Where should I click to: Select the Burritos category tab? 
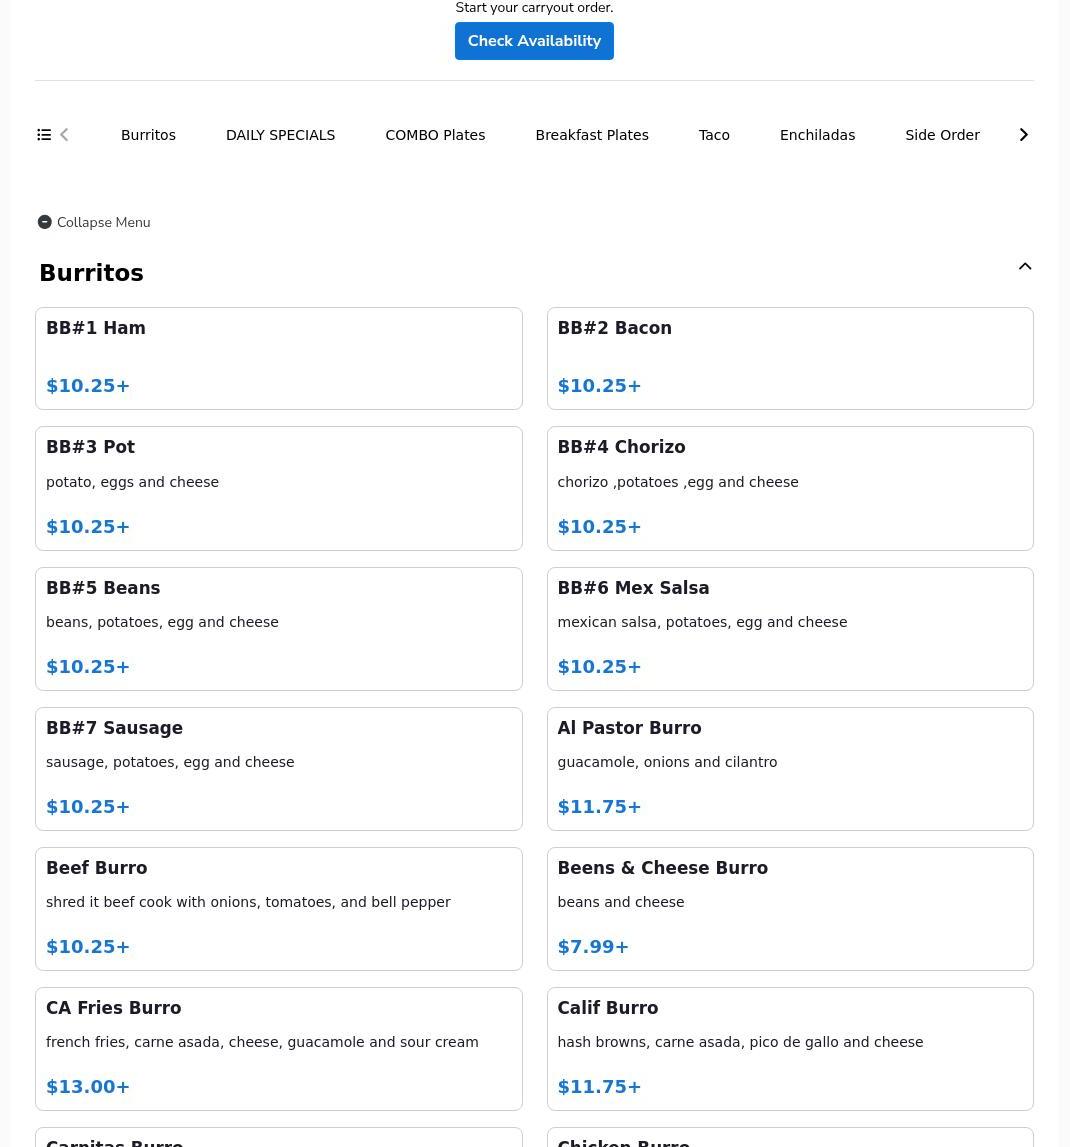click(148, 135)
